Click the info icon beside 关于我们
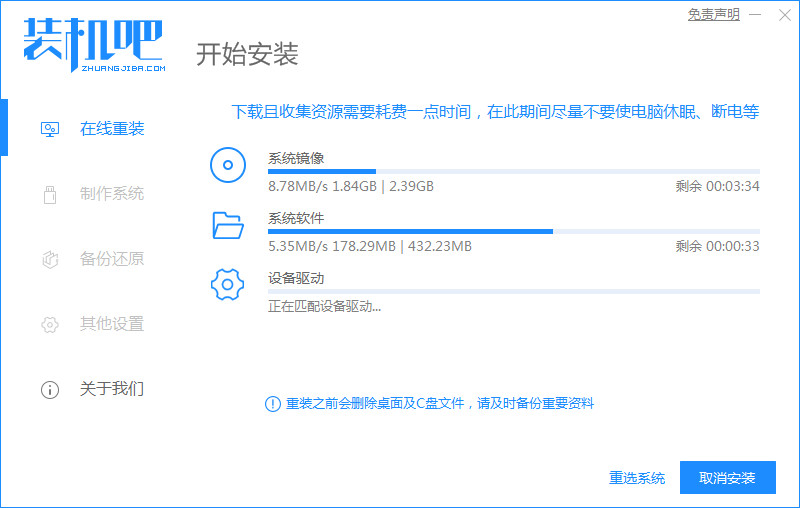This screenshot has height=508, width=800. tap(49, 389)
